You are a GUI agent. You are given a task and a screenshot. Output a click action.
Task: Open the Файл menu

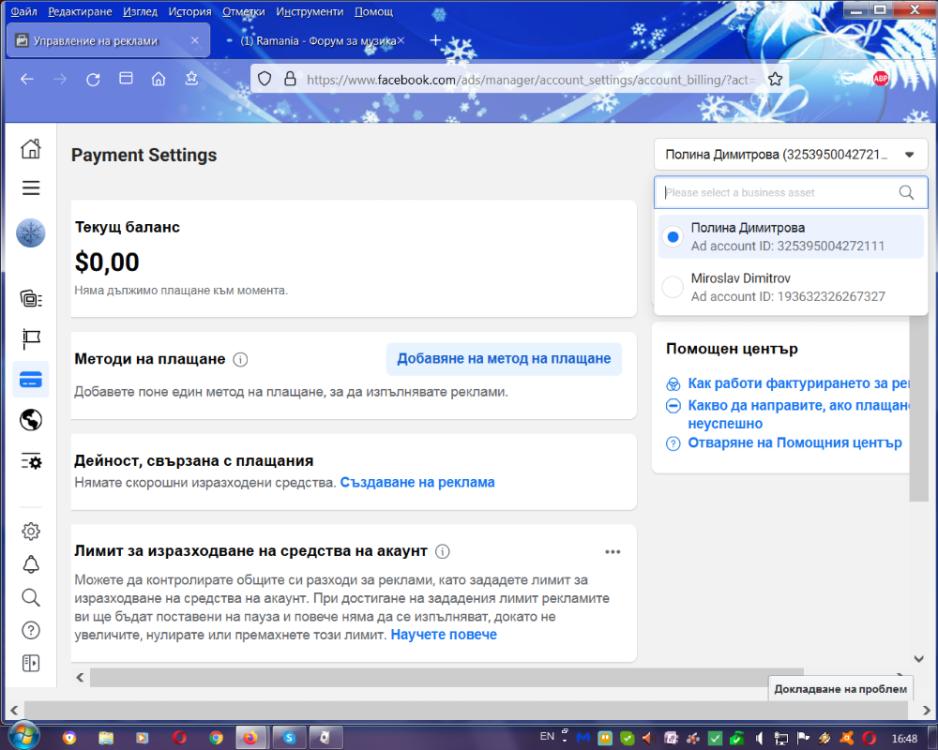tap(24, 11)
